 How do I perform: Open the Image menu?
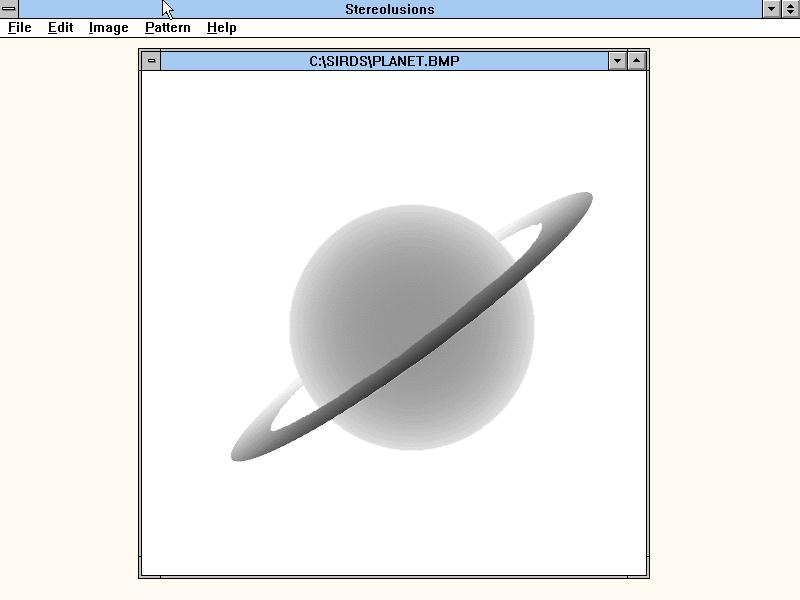[x=108, y=28]
